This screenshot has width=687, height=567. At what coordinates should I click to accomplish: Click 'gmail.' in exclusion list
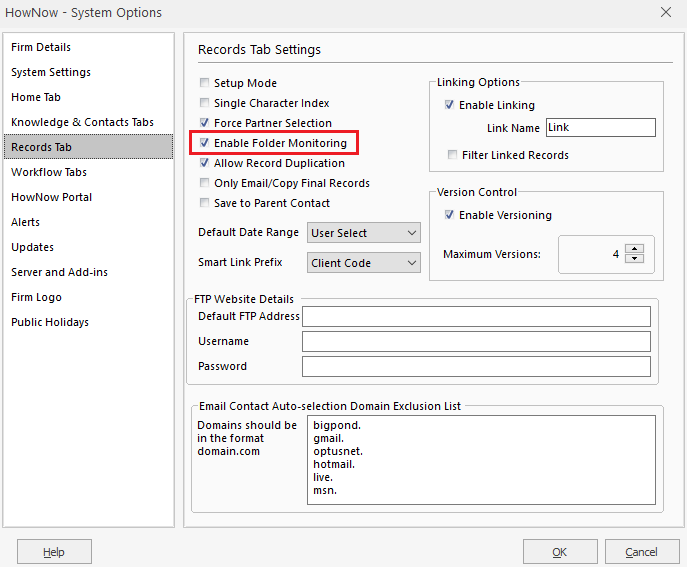pos(329,438)
